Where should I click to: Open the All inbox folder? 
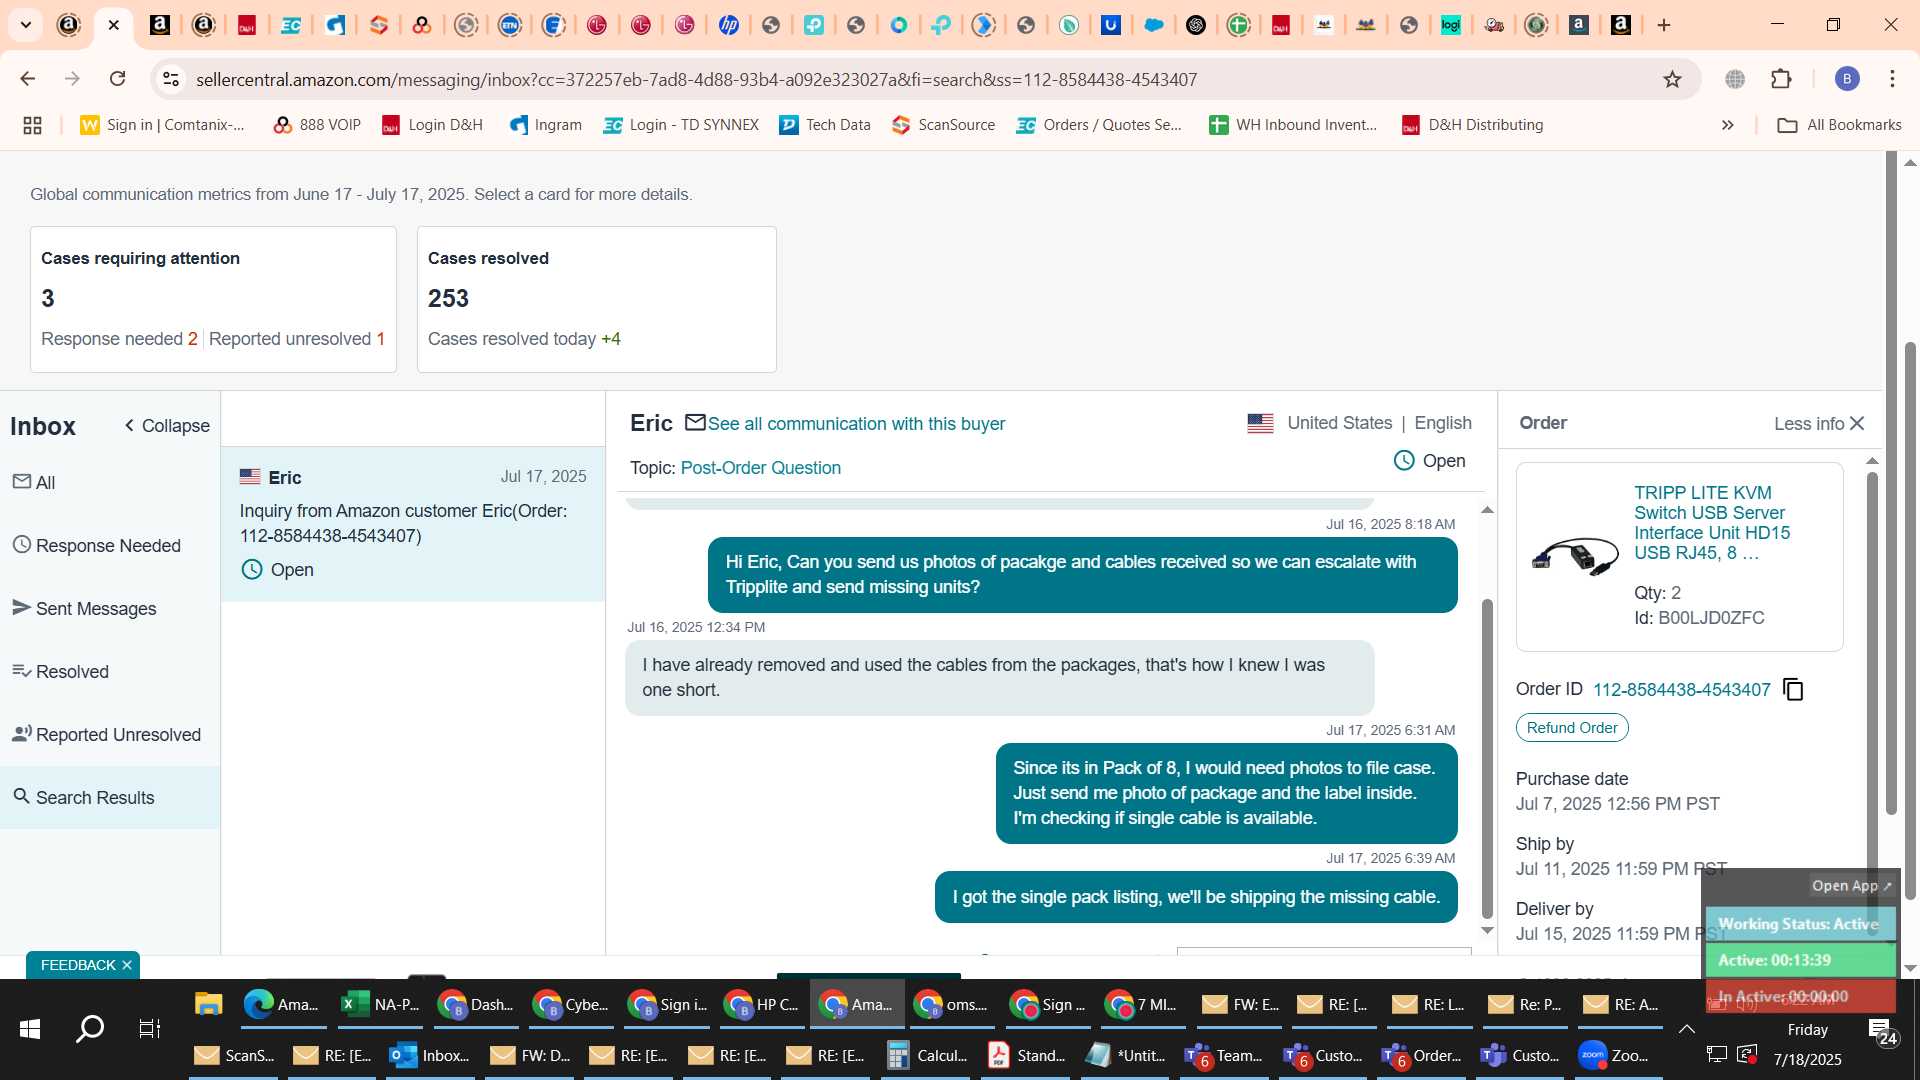click(34, 482)
